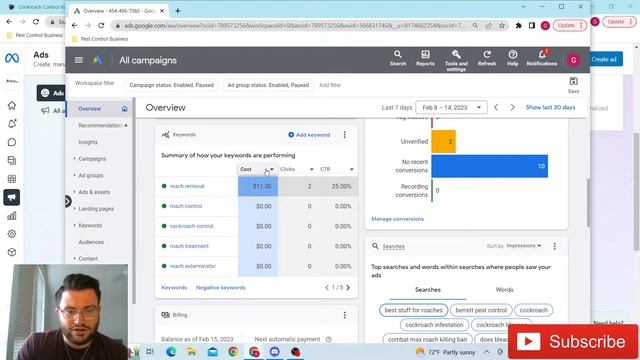Click the roach removal keyword
The height and width of the screenshot is (360, 640).
click(187, 186)
